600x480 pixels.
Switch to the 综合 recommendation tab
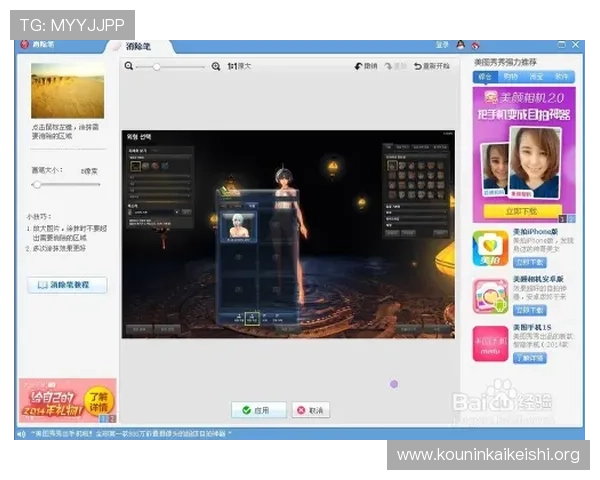[x=486, y=76]
